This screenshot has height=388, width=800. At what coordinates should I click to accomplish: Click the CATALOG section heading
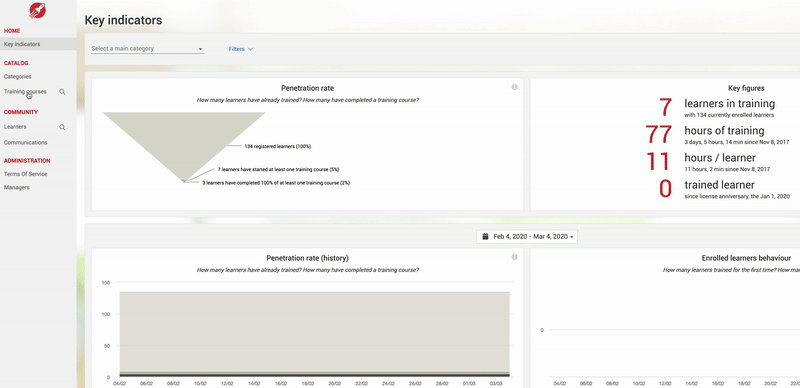click(16, 63)
